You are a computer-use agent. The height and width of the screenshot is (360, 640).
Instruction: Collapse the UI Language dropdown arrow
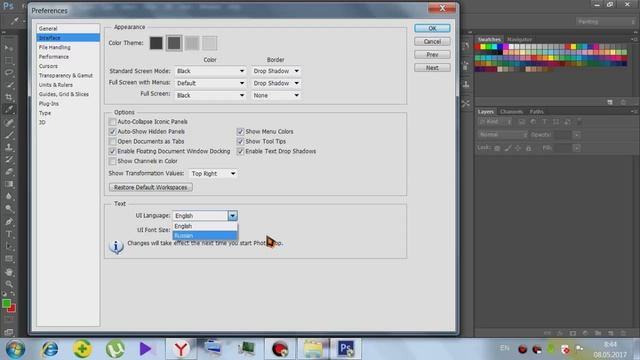(x=232, y=216)
